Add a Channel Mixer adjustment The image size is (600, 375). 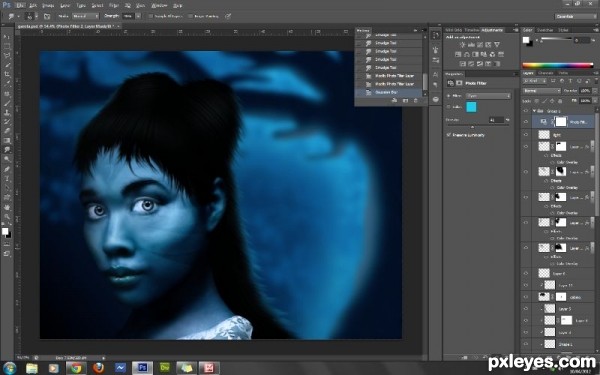[492, 54]
